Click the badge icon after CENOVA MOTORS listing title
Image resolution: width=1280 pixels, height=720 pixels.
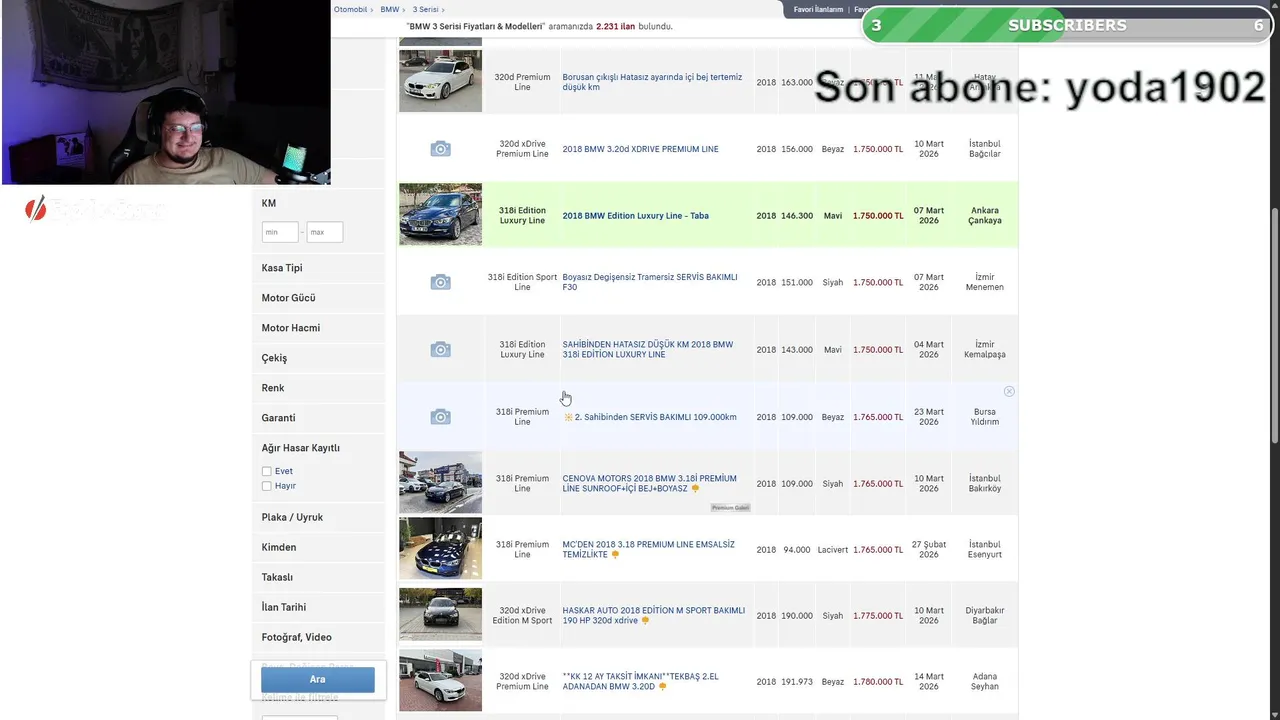tap(695, 489)
